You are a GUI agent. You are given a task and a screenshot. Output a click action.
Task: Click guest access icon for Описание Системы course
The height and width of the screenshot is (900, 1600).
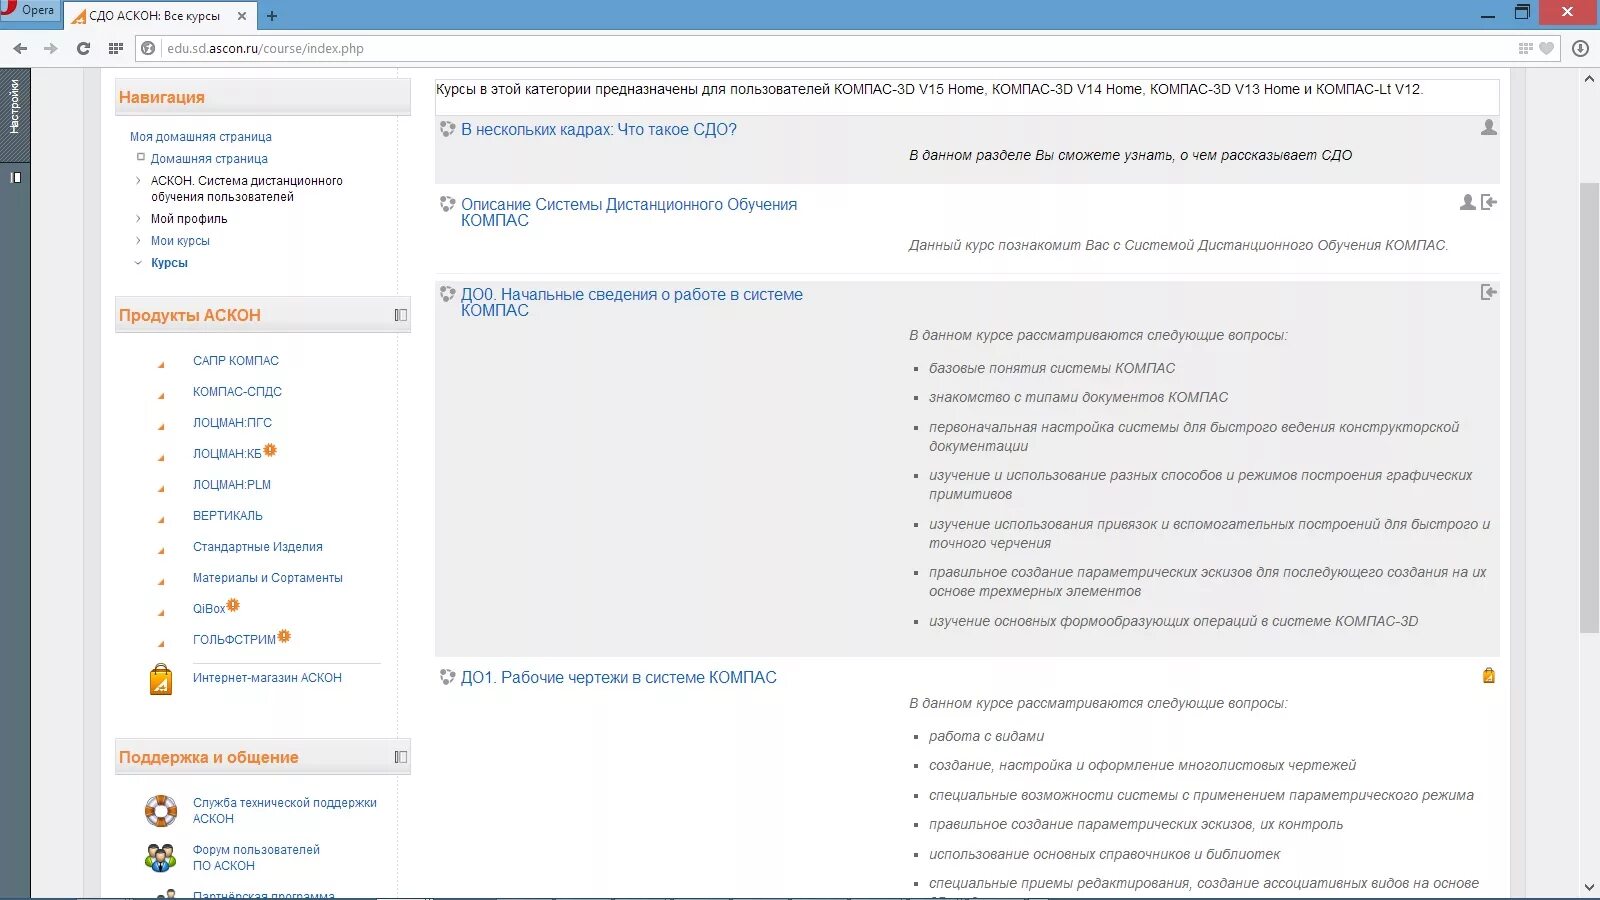point(1467,202)
